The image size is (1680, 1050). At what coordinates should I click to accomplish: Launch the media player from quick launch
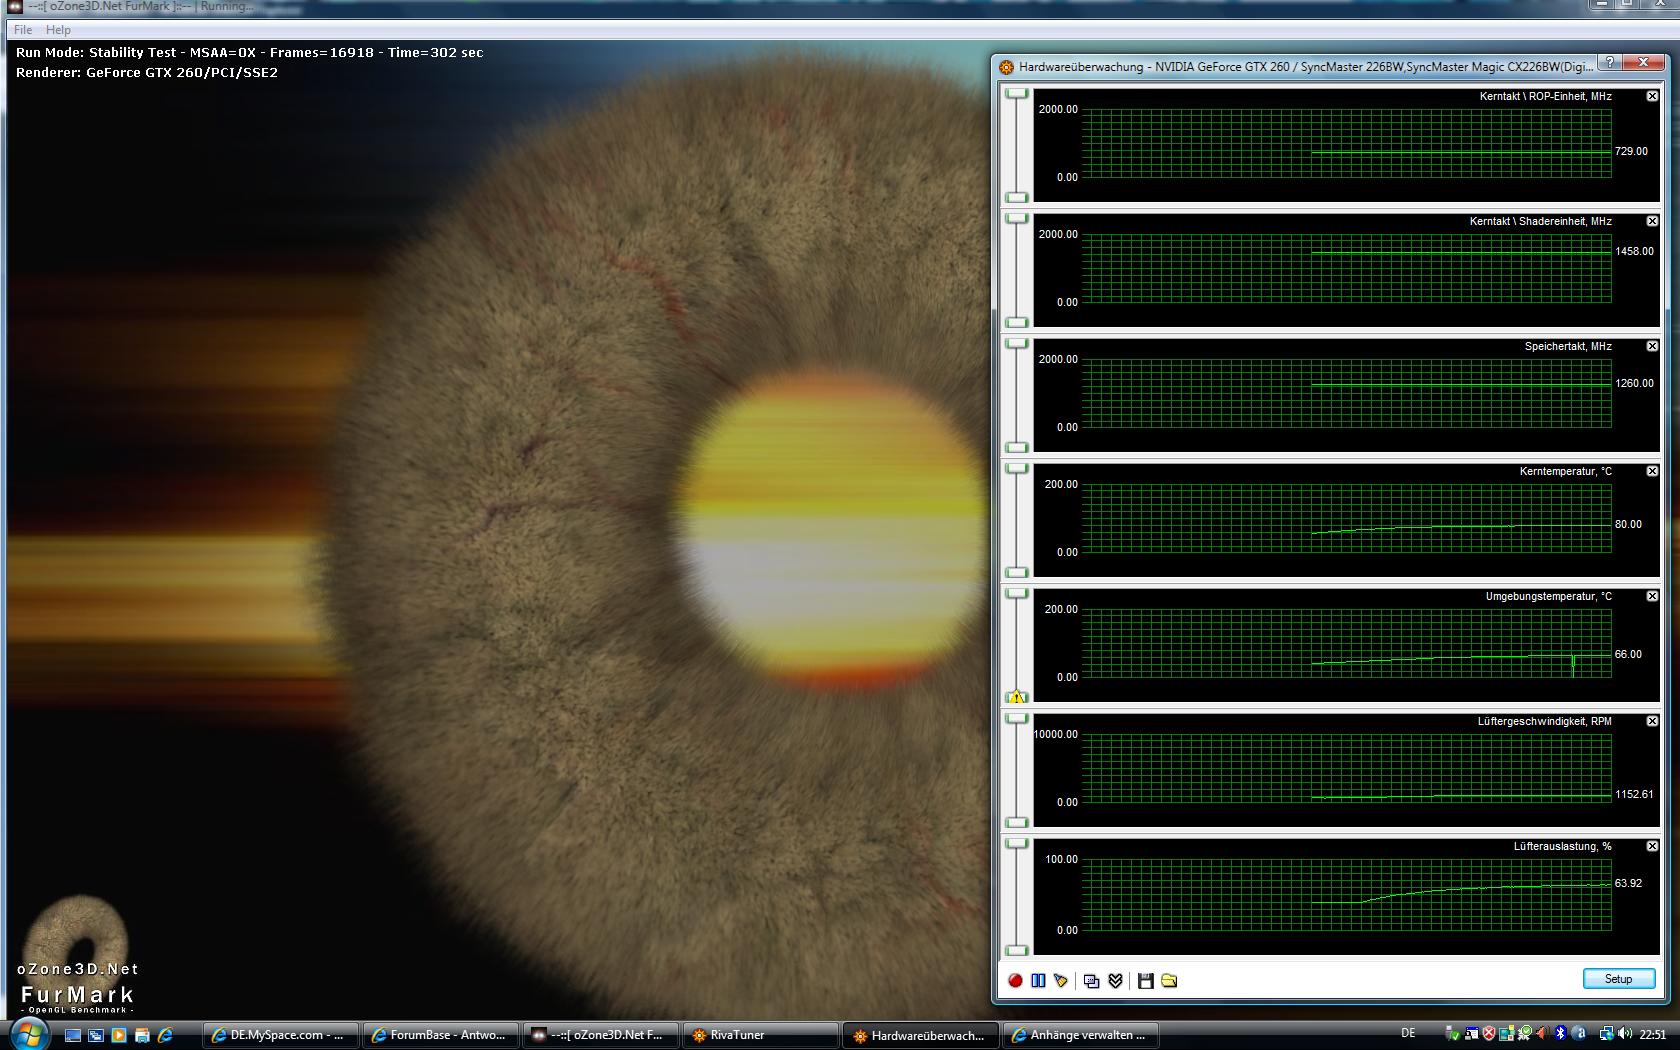coord(119,1035)
